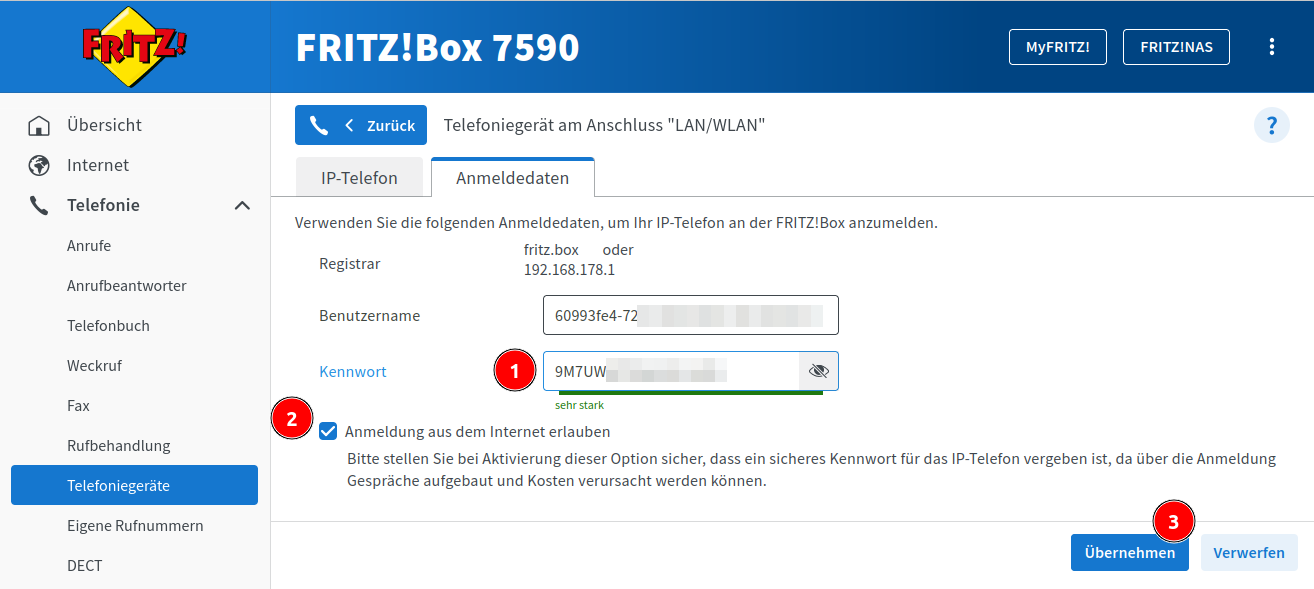1314x589 pixels.
Task: Click the Übernehmen button
Action: (1129, 553)
